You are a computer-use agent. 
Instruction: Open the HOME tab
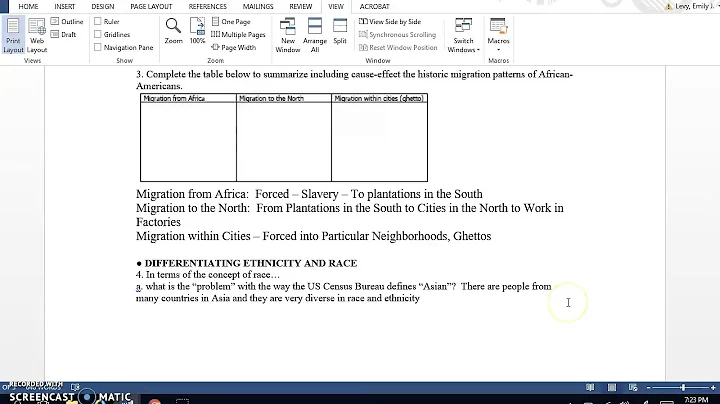(28, 6)
